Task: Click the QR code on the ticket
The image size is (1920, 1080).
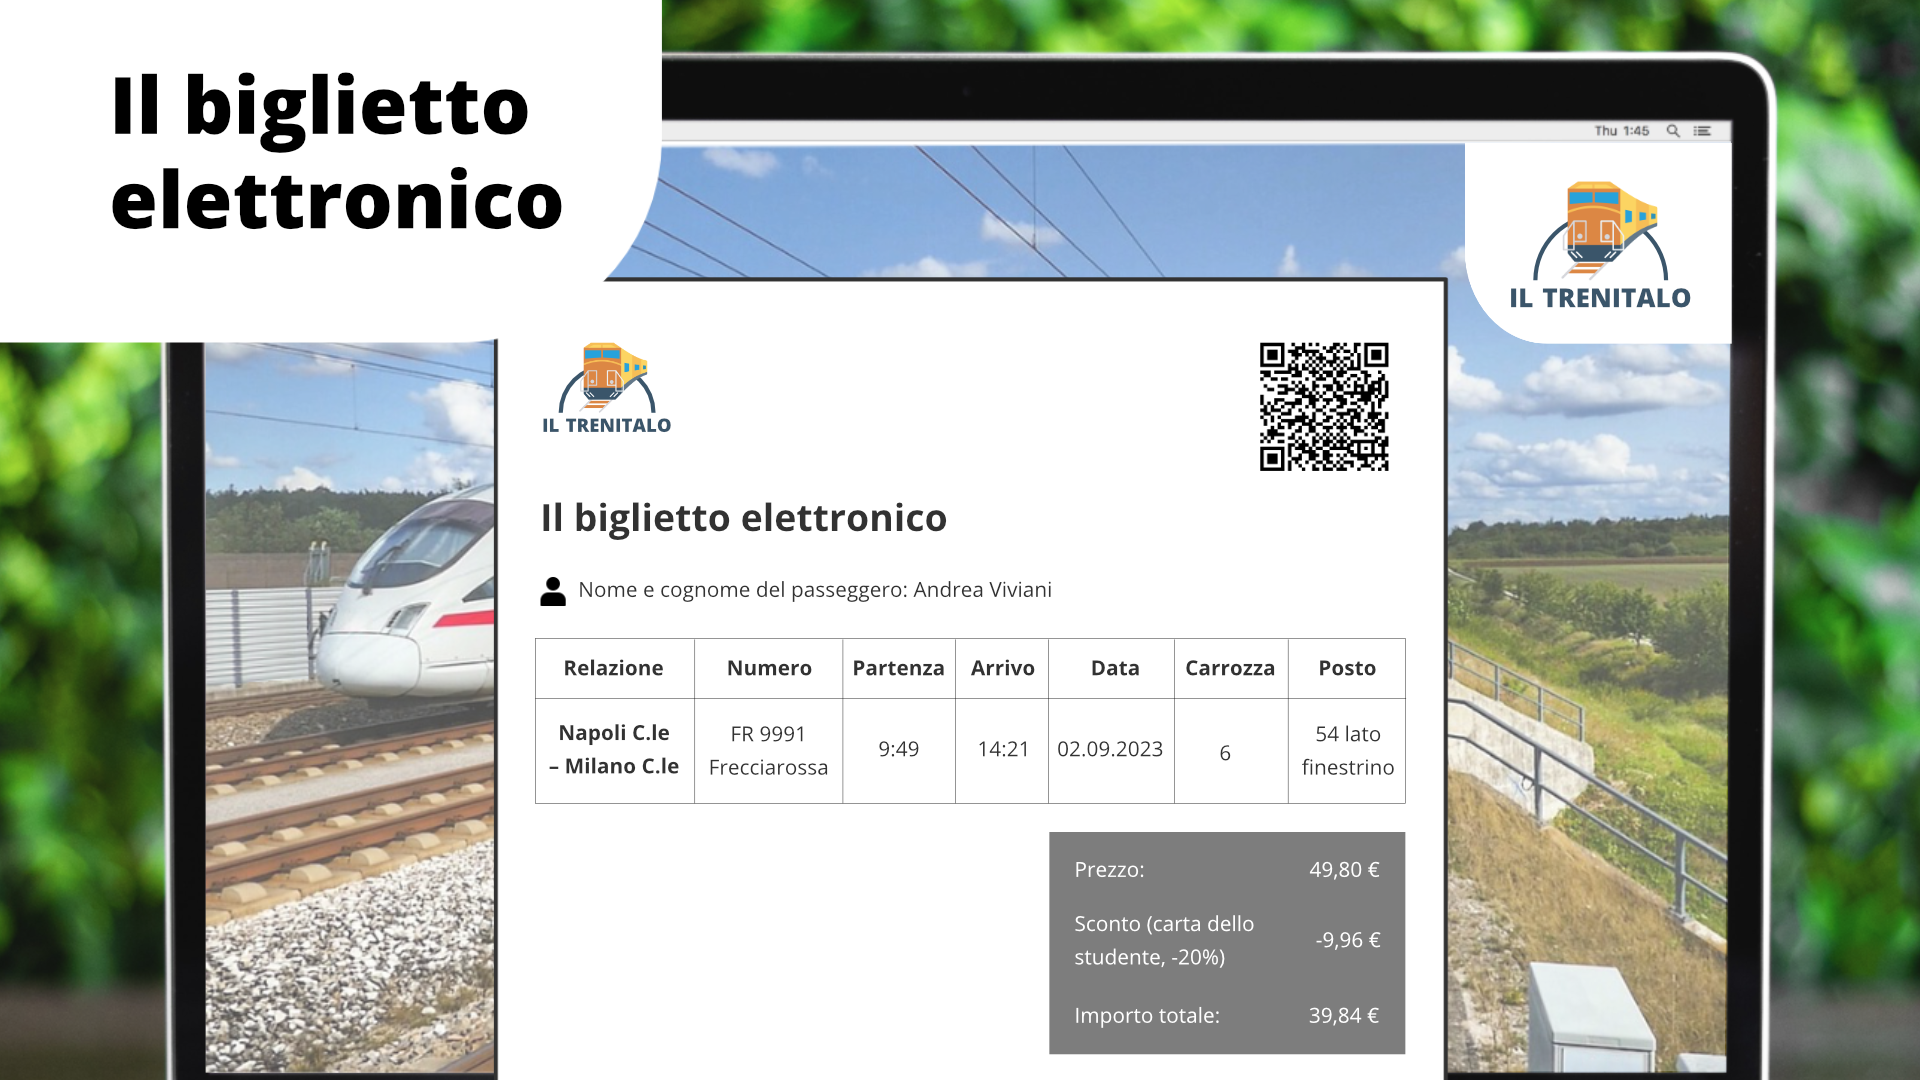Action: tap(1324, 407)
